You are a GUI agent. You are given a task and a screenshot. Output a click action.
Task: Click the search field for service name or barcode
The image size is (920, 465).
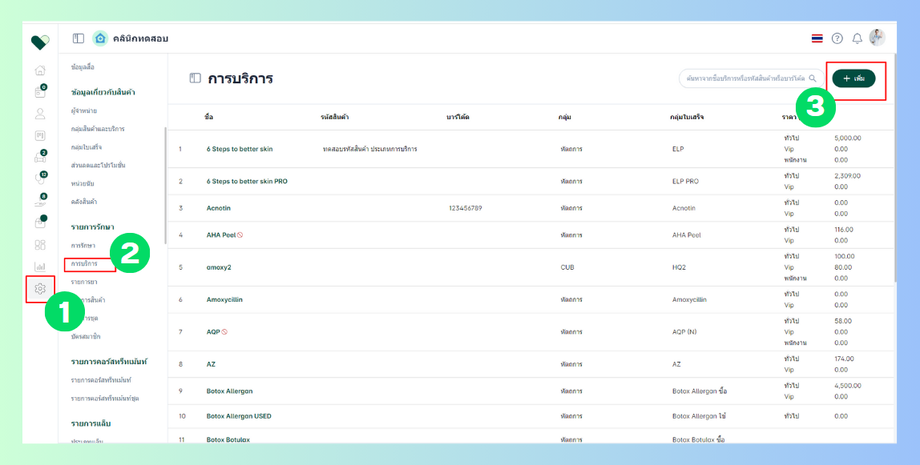[751, 78]
